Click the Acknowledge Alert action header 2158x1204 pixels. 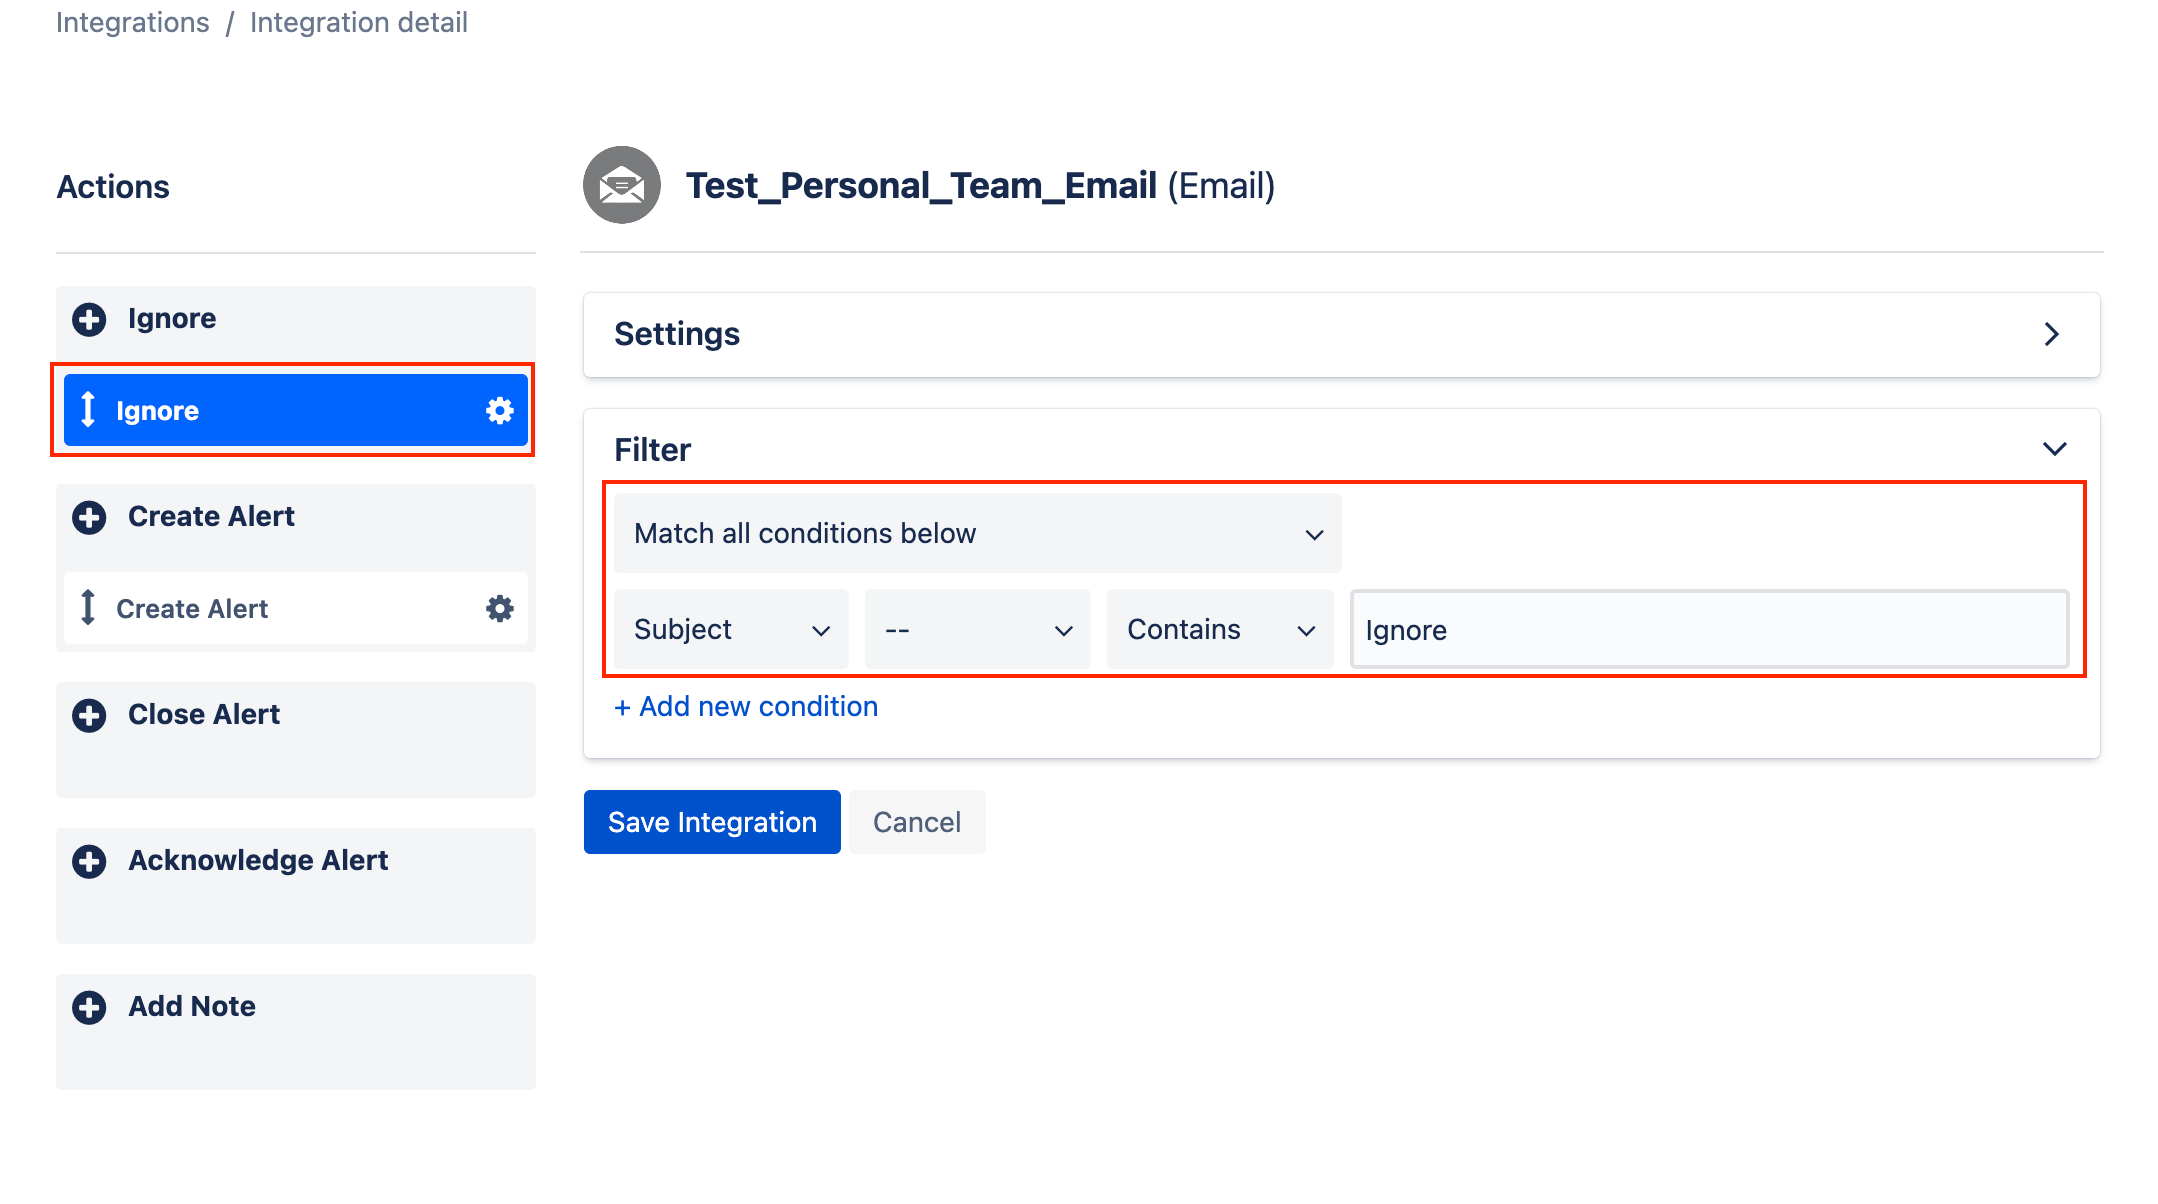pos(258,861)
